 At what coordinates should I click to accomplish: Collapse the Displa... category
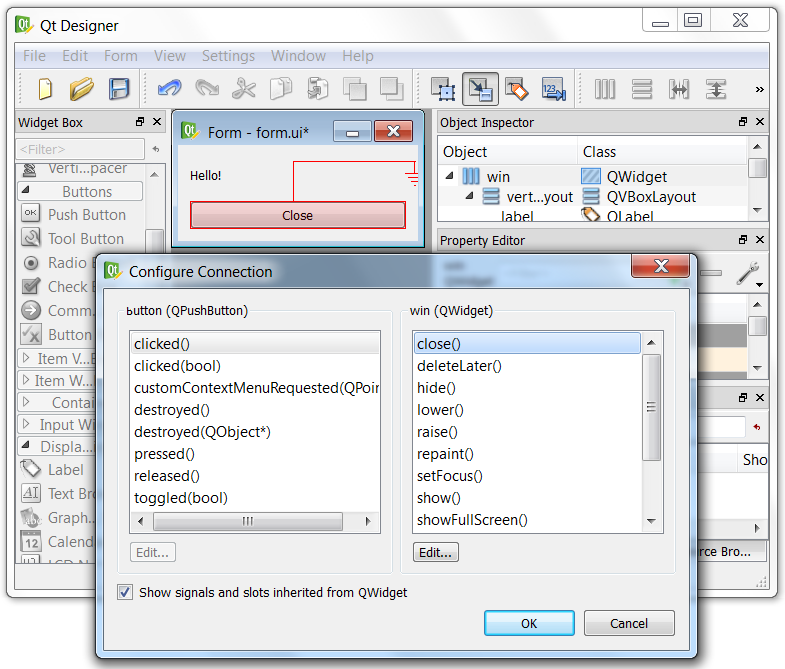[x=26, y=444]
